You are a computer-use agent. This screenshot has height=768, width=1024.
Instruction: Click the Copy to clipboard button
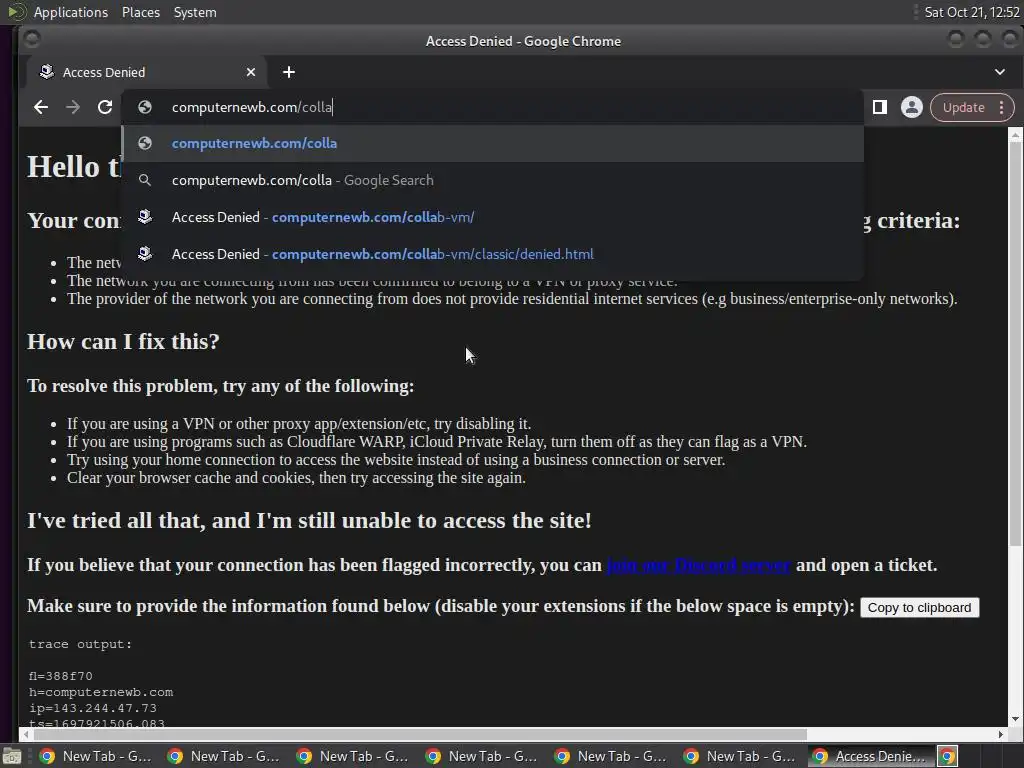click(x=919, y=607)
